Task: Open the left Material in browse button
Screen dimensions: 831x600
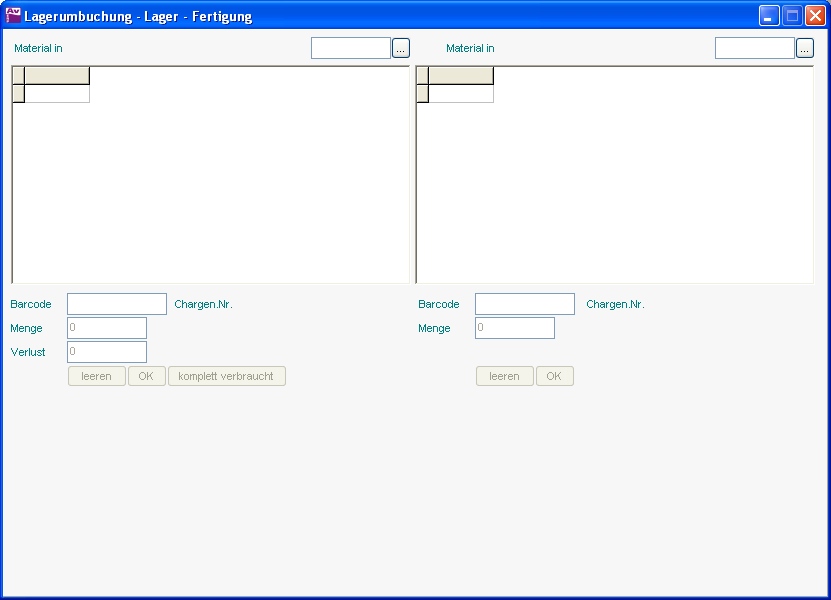Action: tap(401, 48)
